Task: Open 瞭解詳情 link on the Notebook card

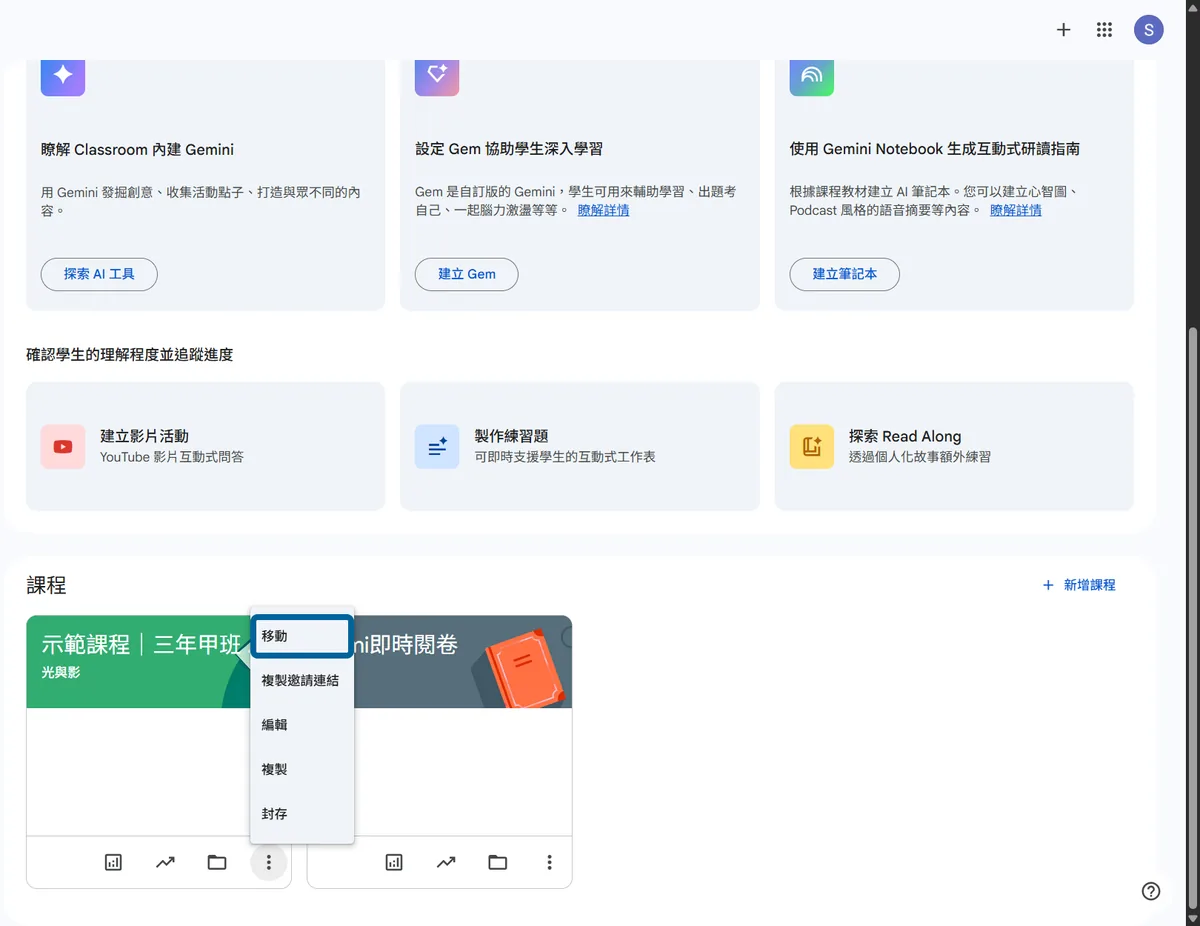Action: (1016, 210)
